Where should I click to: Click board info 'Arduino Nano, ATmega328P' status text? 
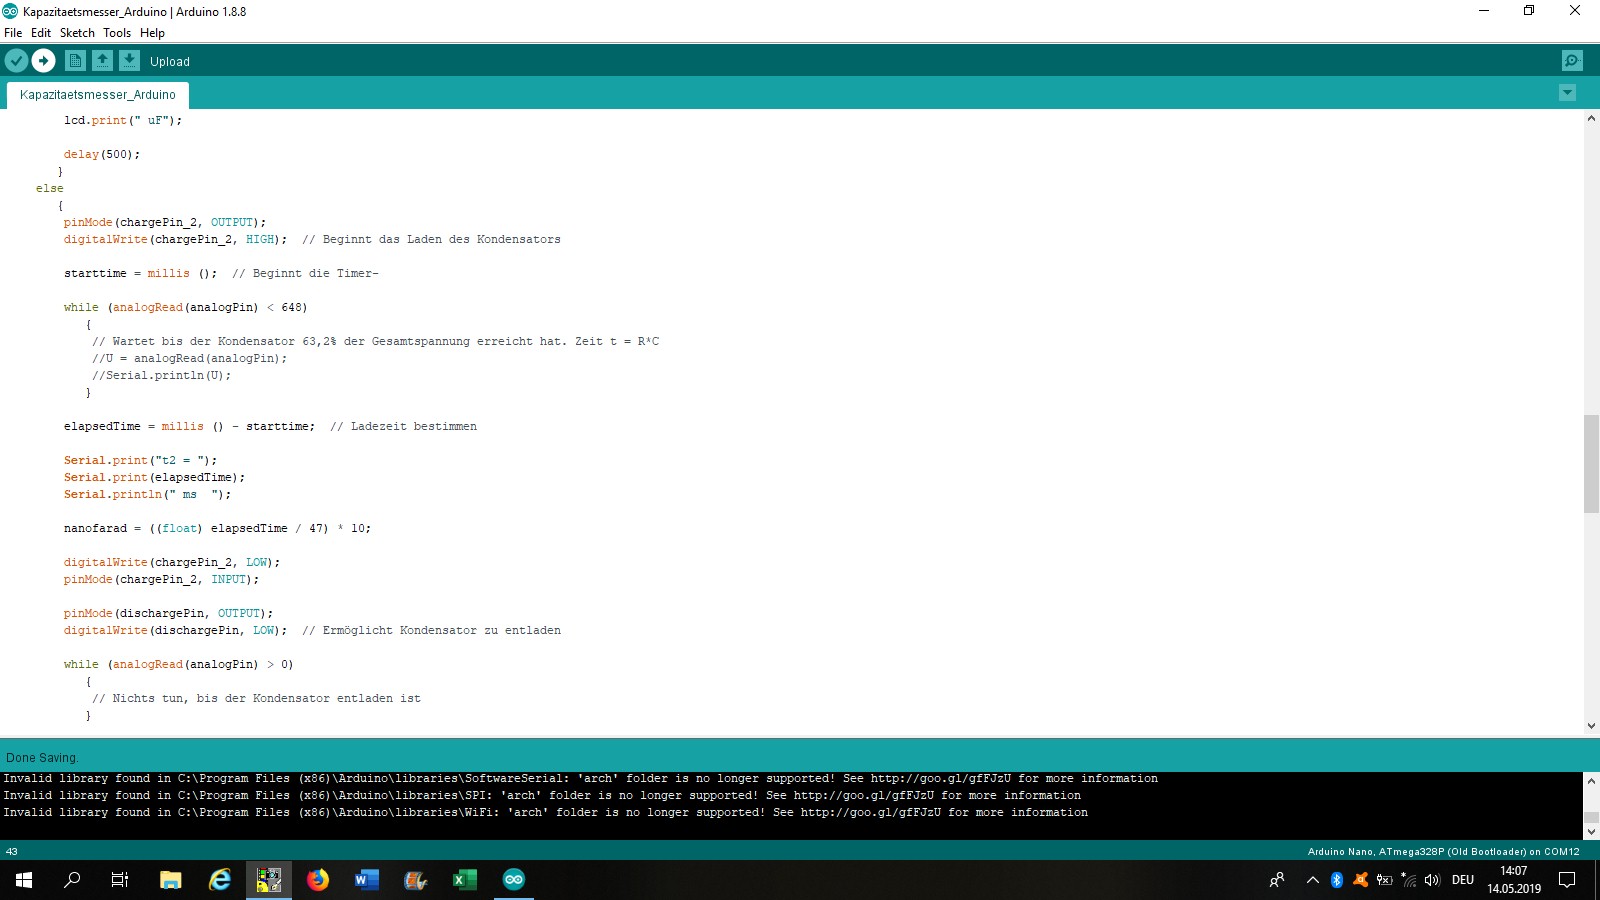pos(1444,852)
